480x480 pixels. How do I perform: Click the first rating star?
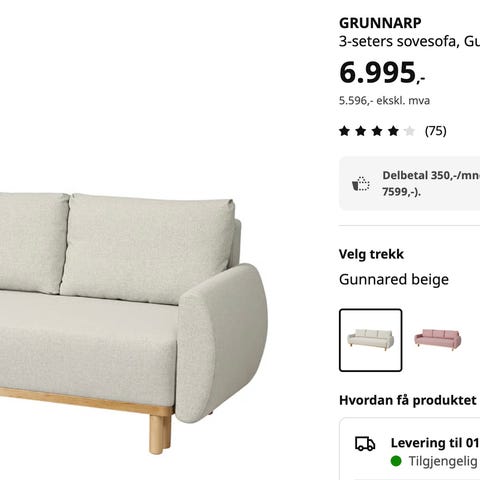point(344,131)
